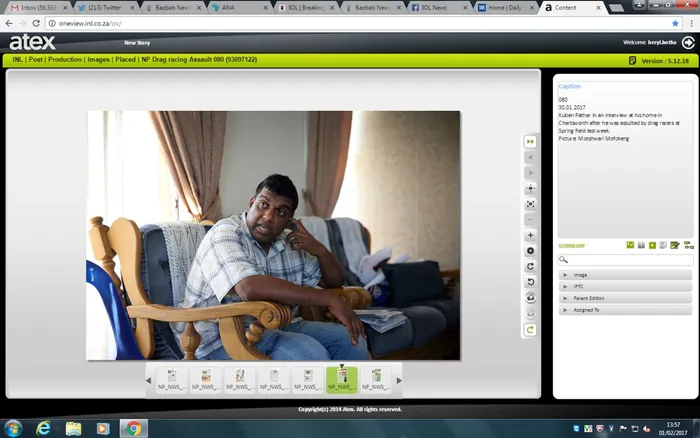Click the fast-forward arrows icon in image toolbar

(x=530, y=142)
